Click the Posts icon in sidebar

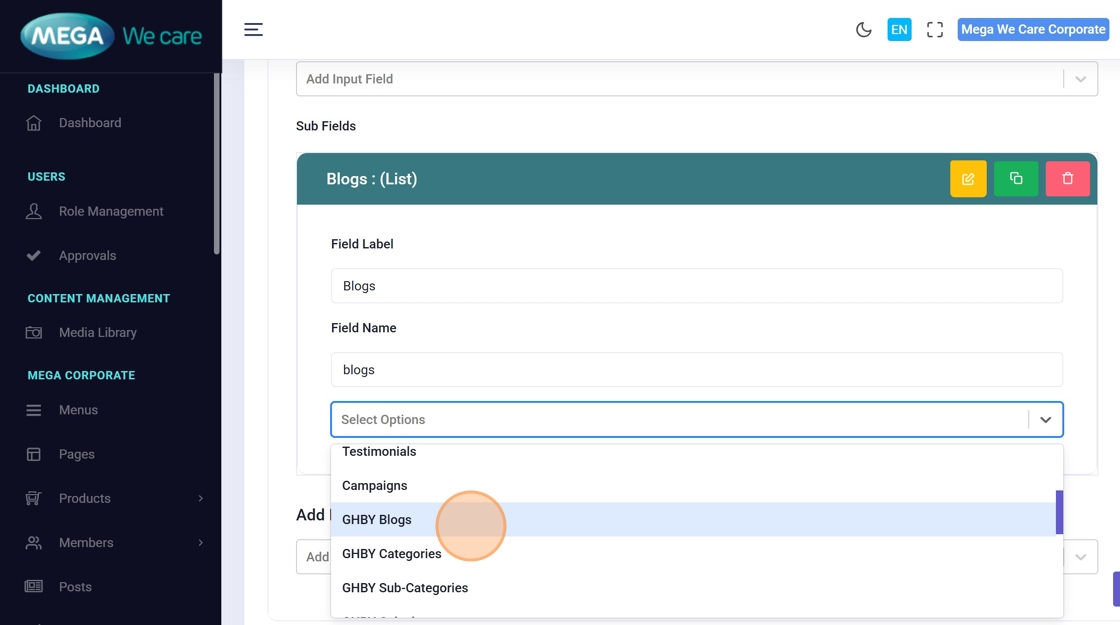[x=34, y=587]
